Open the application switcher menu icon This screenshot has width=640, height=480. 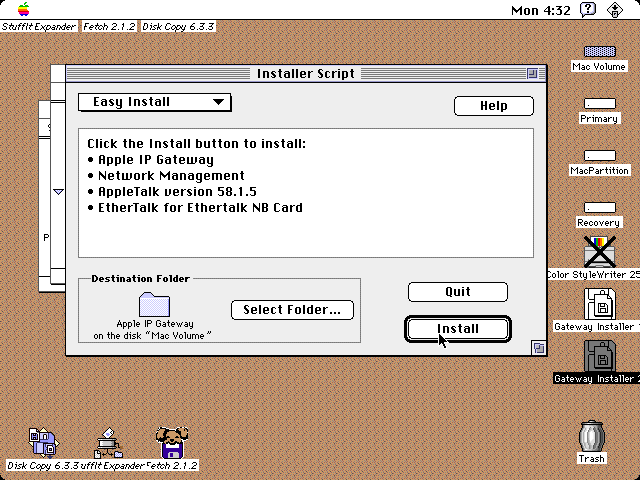click(615, 9)
